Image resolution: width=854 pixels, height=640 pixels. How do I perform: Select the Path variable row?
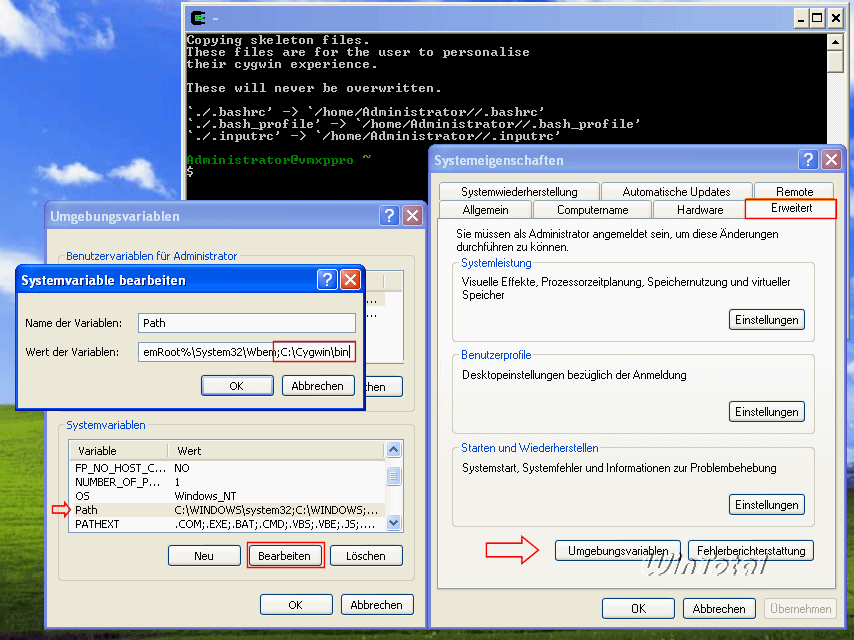click(x=228, y=510)
